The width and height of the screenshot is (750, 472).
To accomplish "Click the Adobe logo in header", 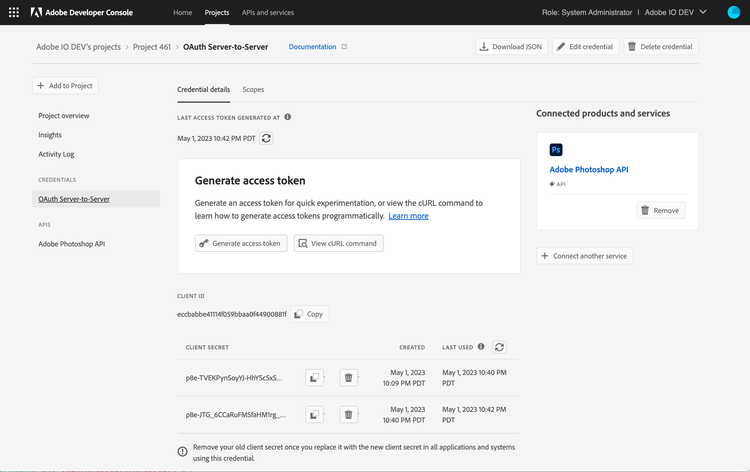I will (37, 12).
